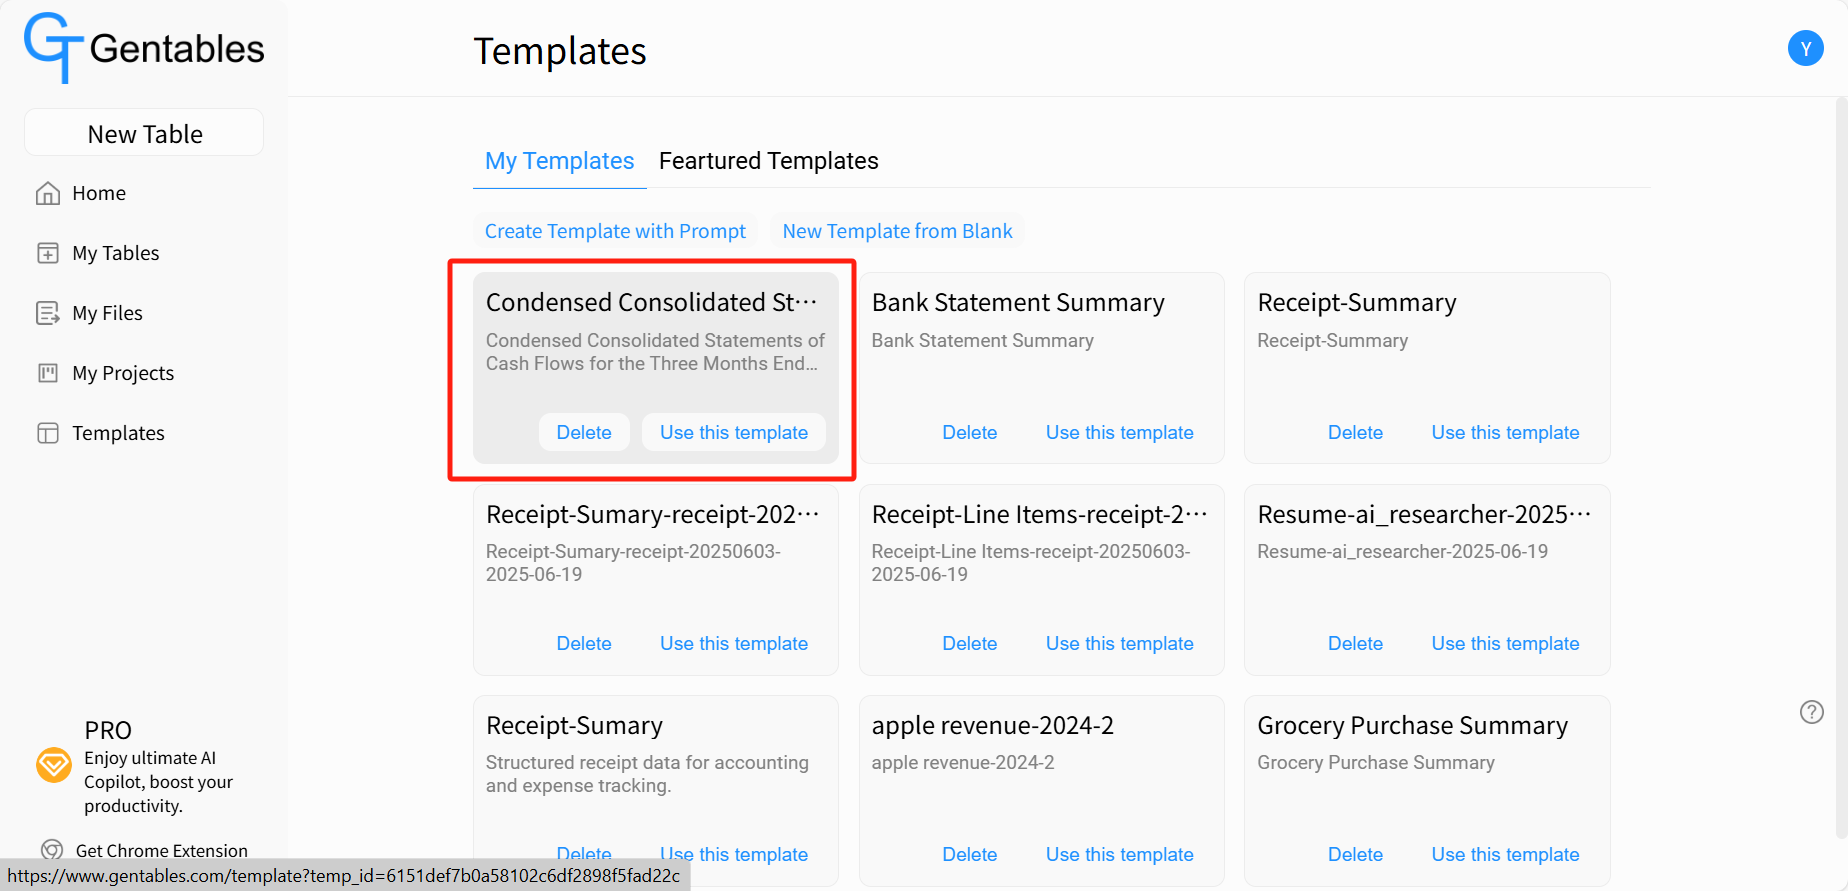Click the My Tables sidebar icon

tap(48, 253)
